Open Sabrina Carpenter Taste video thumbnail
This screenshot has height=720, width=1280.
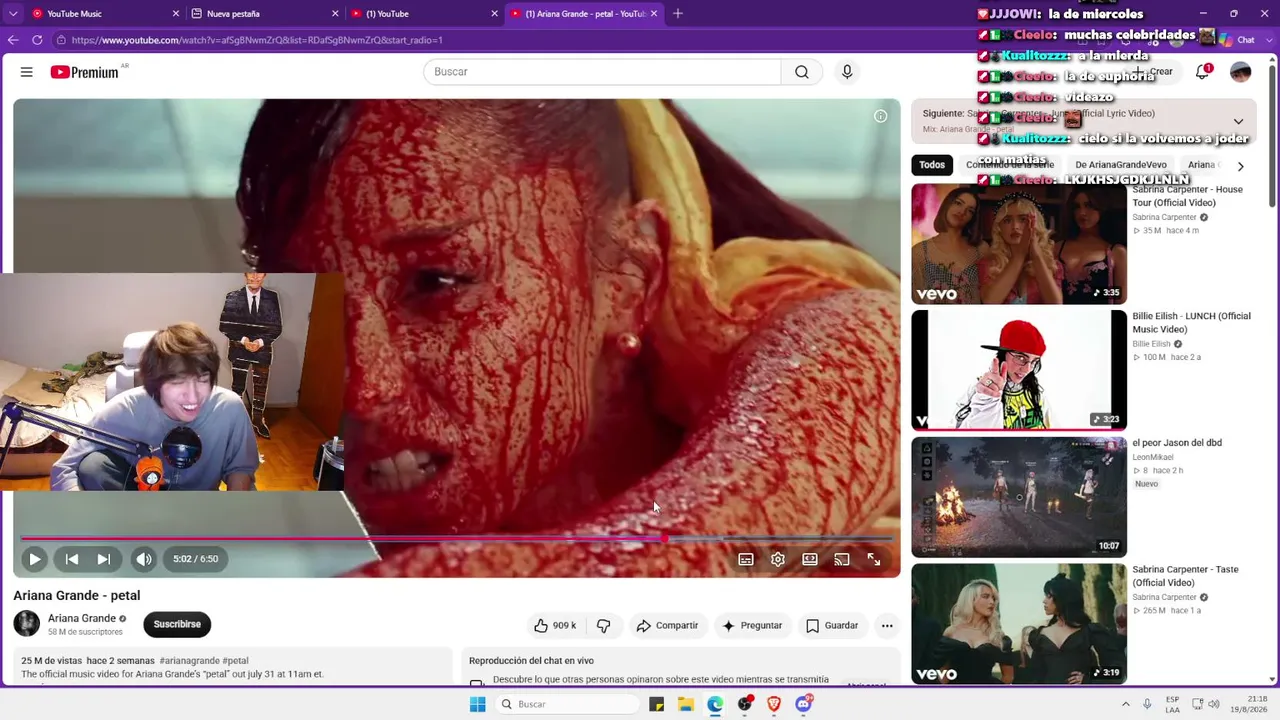click(1019, 624)
